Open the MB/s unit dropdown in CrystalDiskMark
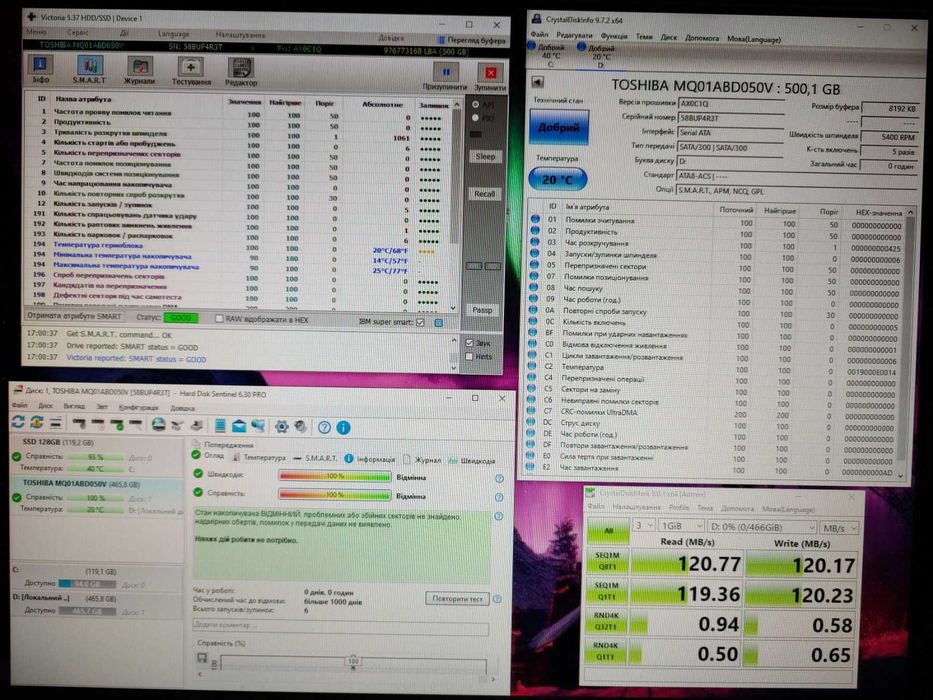The width and height of the screenshot is (933, 700). [839, 528]
